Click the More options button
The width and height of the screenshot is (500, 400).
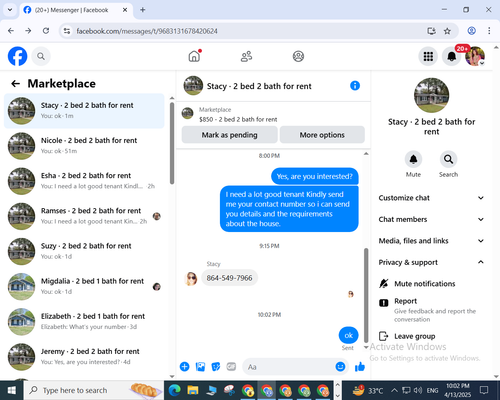tap(322, 135)
